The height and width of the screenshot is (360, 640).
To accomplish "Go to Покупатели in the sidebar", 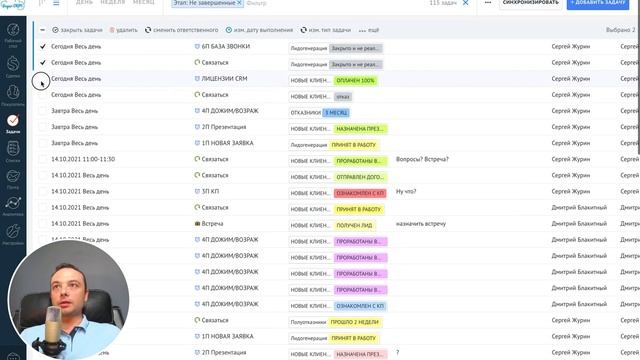I will click(13, 95).
